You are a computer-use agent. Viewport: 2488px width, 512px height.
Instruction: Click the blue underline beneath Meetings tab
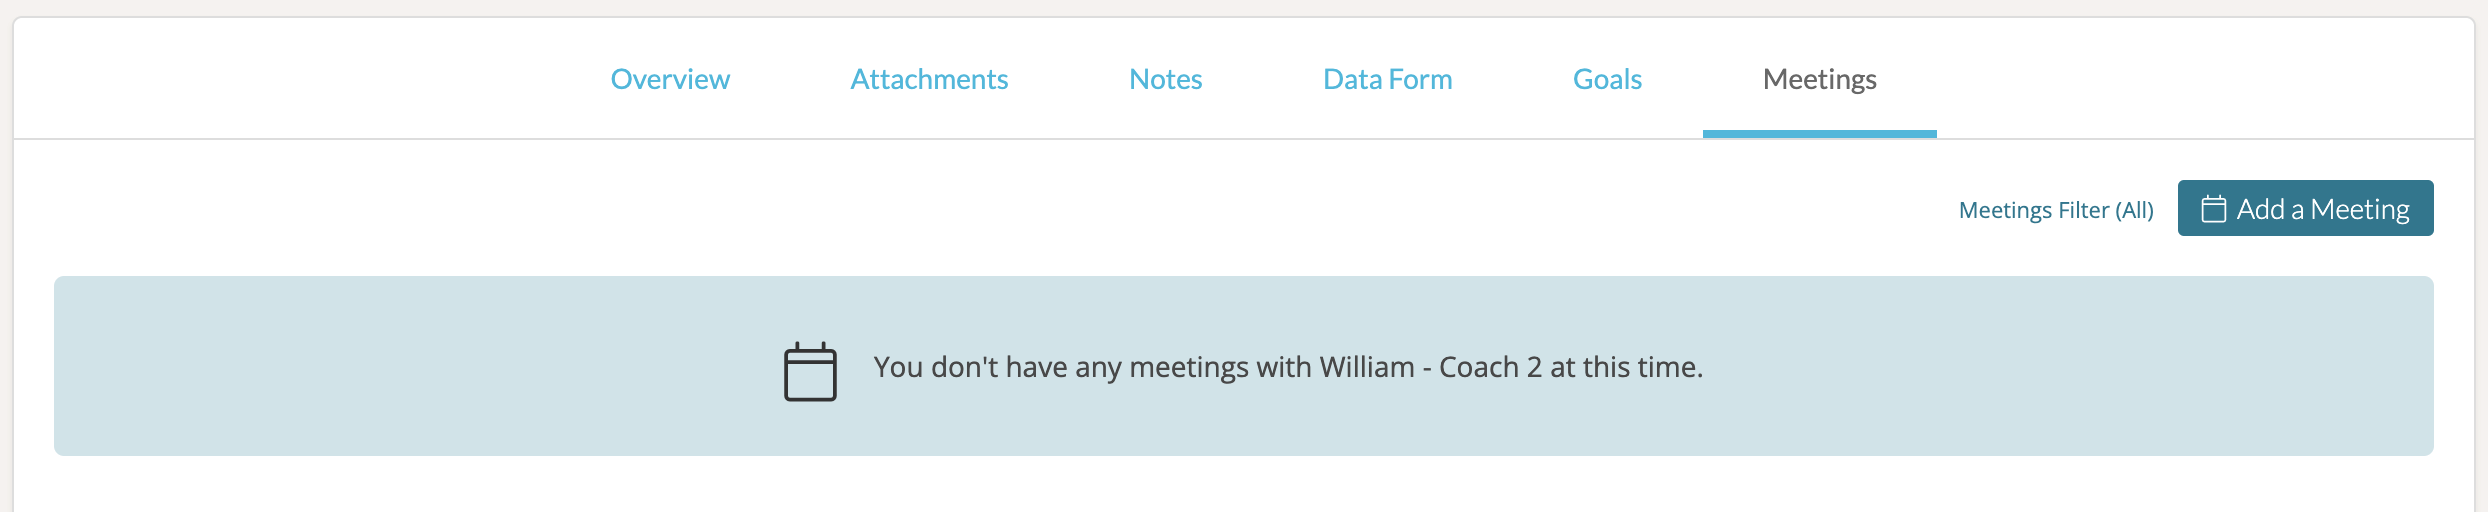click(1819, 133)
